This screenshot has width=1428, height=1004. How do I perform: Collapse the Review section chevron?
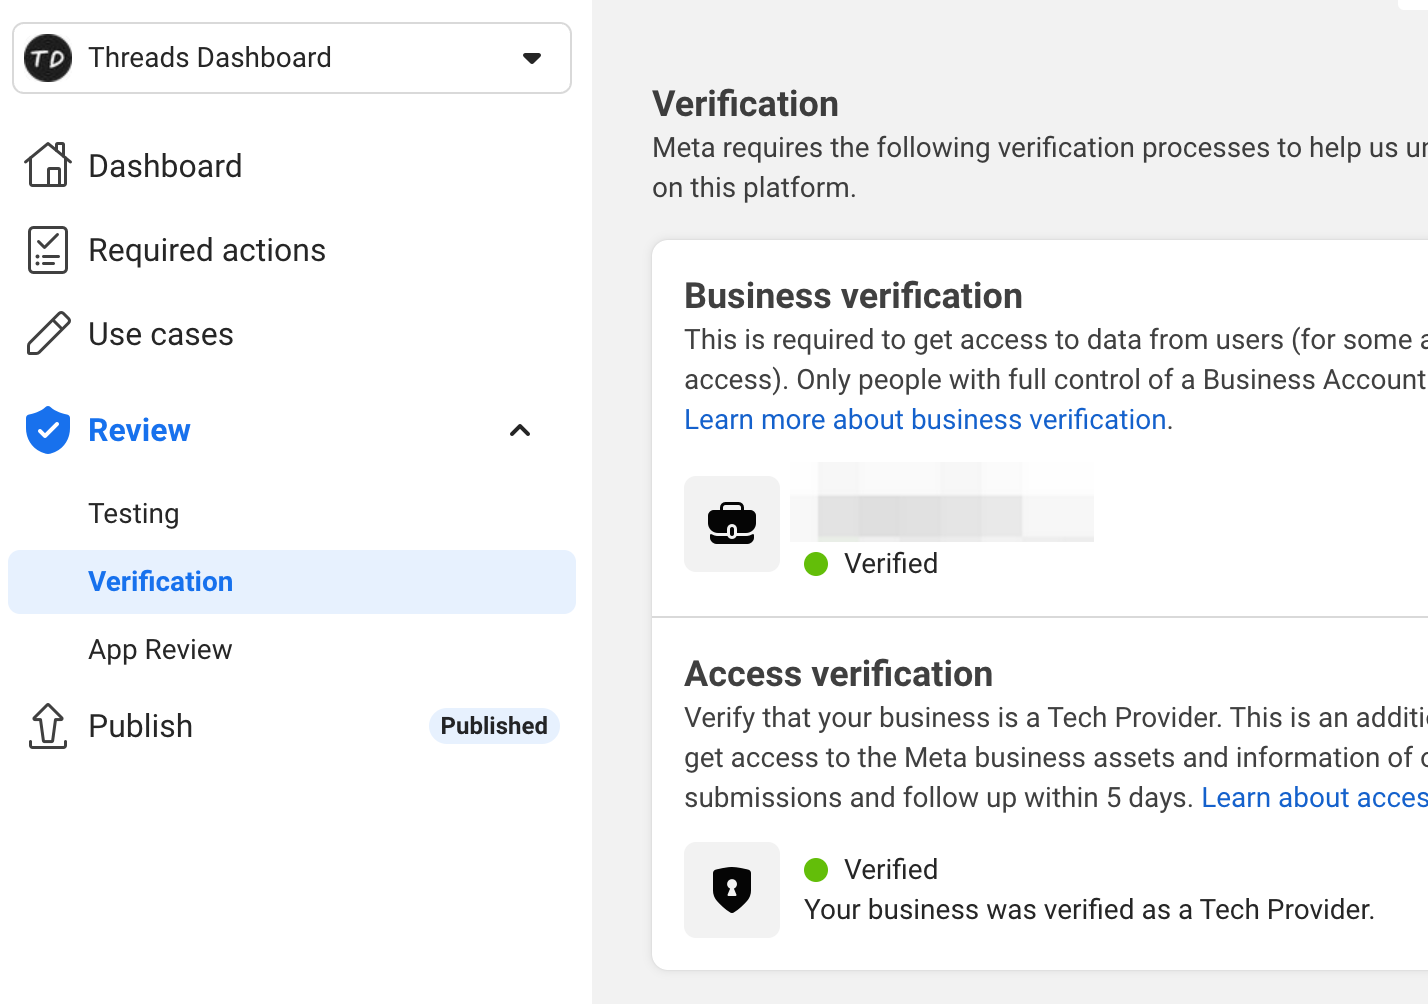pyautogui.click(x=520, y=431)
